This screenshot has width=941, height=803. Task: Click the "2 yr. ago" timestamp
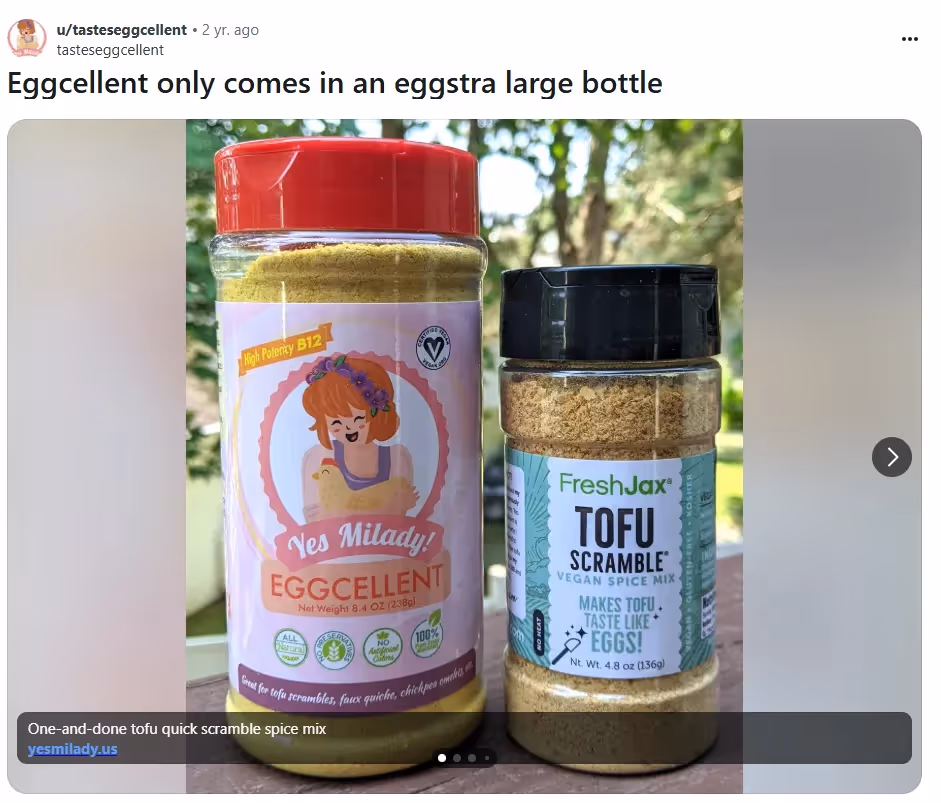tap(230, 29)
